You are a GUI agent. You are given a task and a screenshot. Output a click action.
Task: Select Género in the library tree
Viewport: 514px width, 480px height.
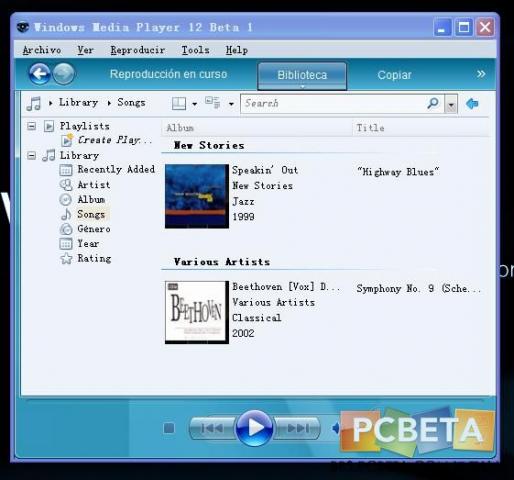point(94,229)
